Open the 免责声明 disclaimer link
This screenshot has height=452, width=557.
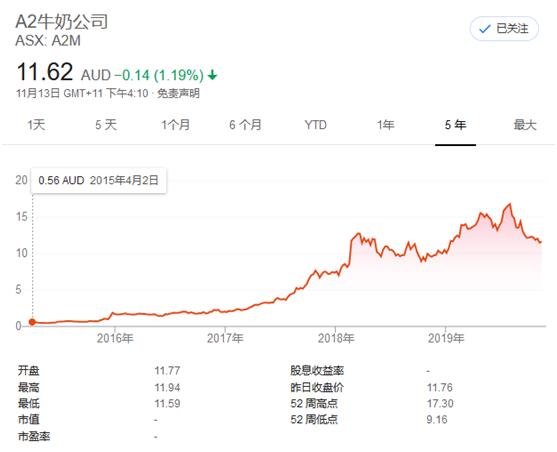point(178,93)
